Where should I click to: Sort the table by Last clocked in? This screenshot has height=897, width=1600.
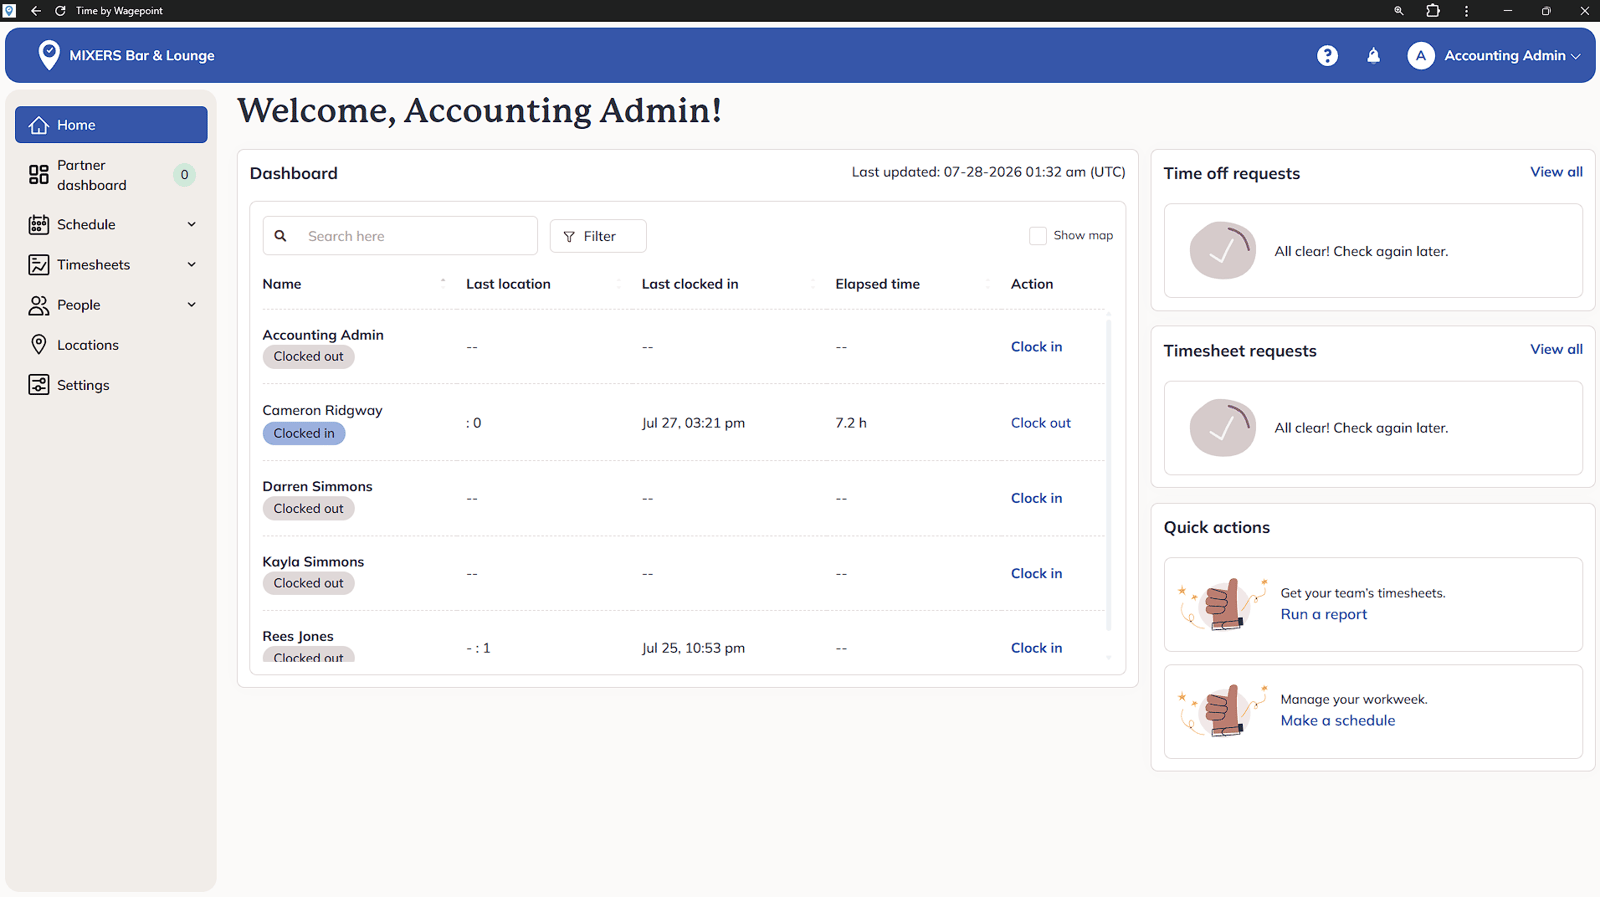click(690, 284)
